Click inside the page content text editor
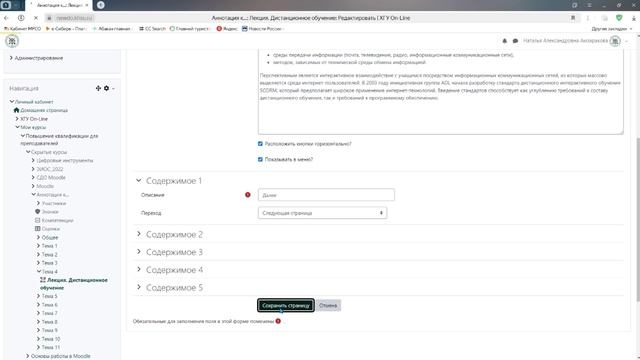Image resolution: width=640 pixels, height=360 pixels. click(x=440, y=92)
